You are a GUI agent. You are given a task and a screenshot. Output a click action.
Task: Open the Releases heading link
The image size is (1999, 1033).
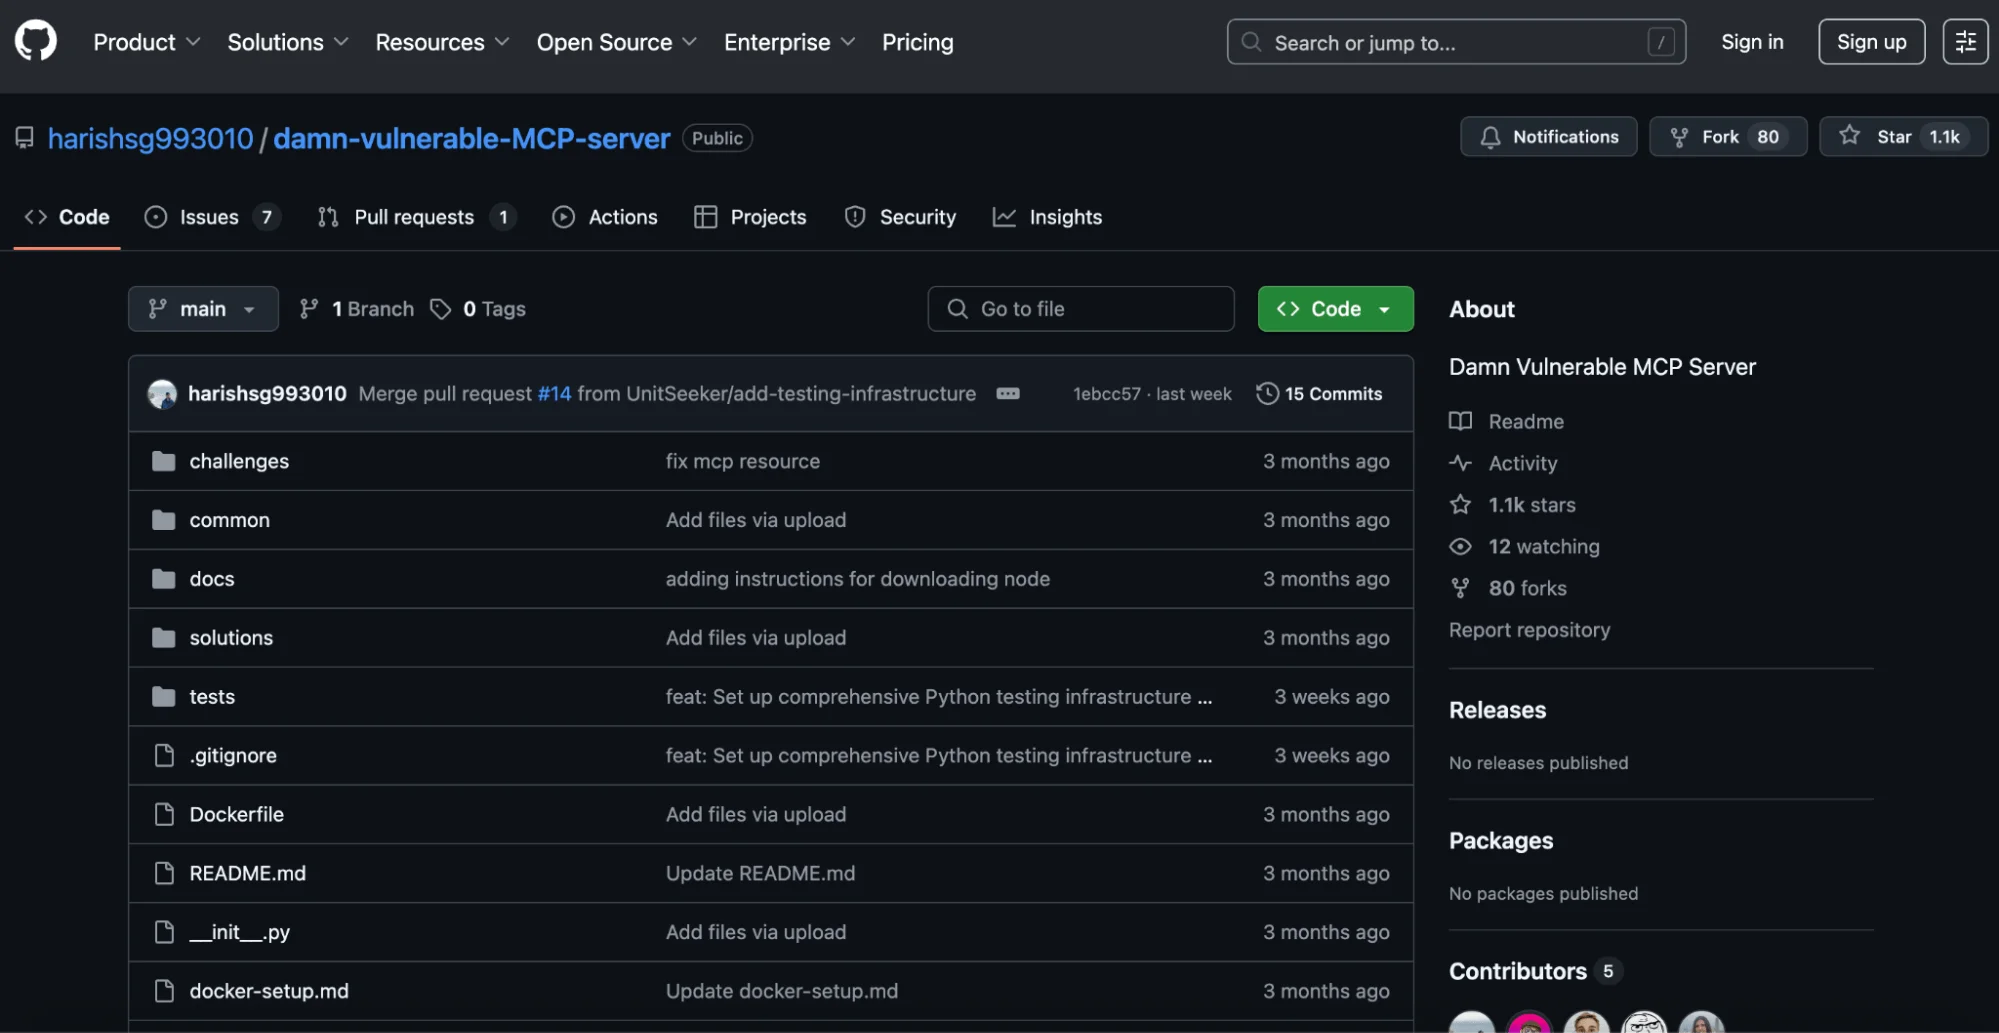coord(1497,710)
